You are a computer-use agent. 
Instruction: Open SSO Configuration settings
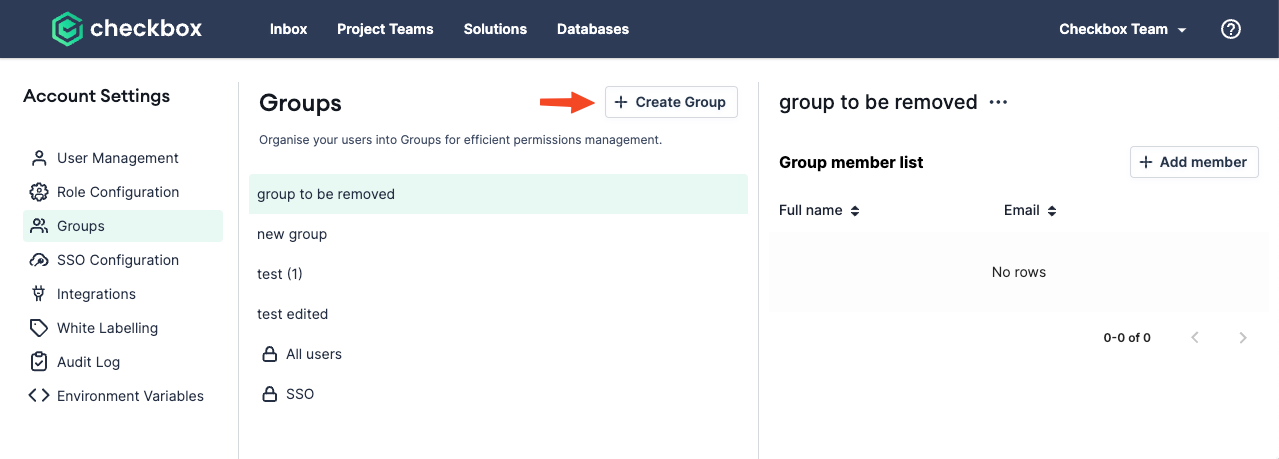click(123, 260)
